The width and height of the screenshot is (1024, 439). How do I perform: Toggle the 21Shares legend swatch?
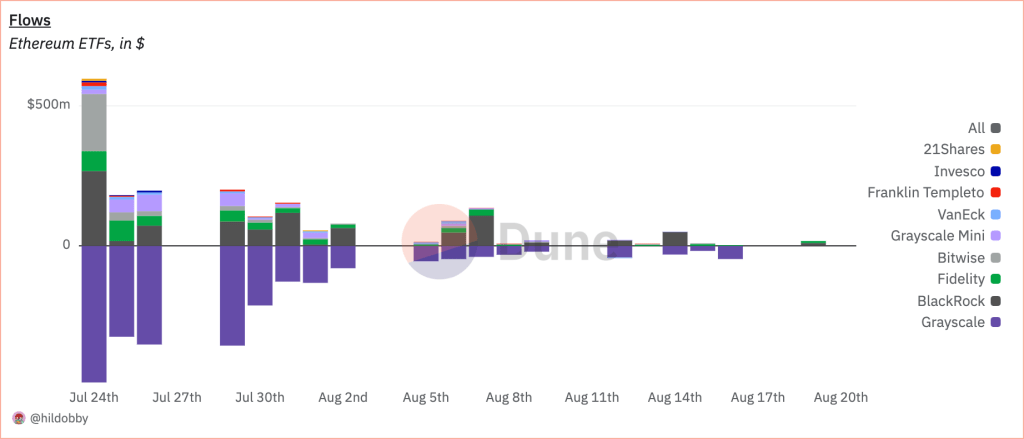(996, 150)
